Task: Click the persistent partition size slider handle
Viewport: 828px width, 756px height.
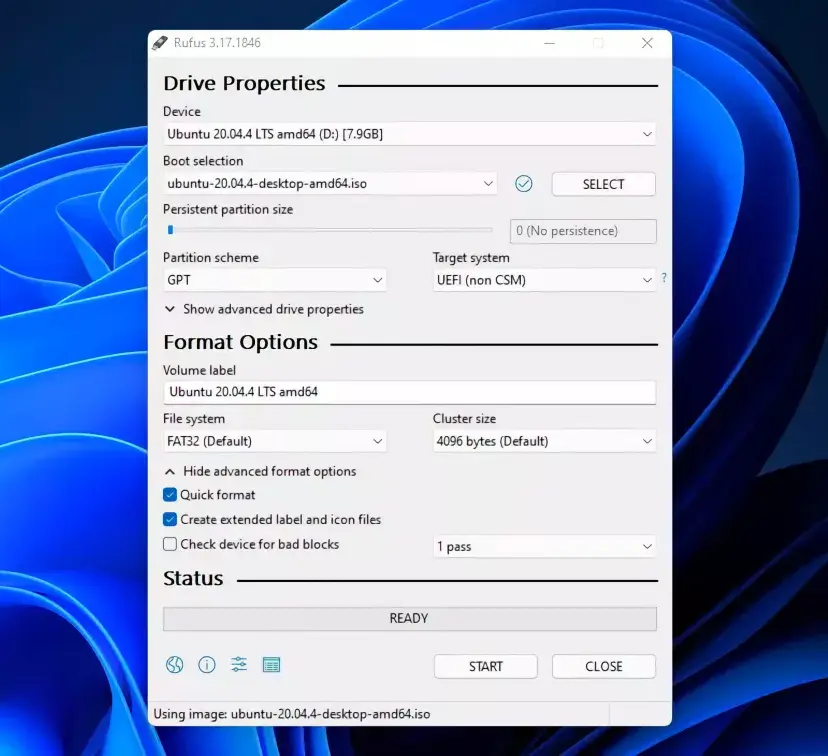Action: [x=170, y=230]
